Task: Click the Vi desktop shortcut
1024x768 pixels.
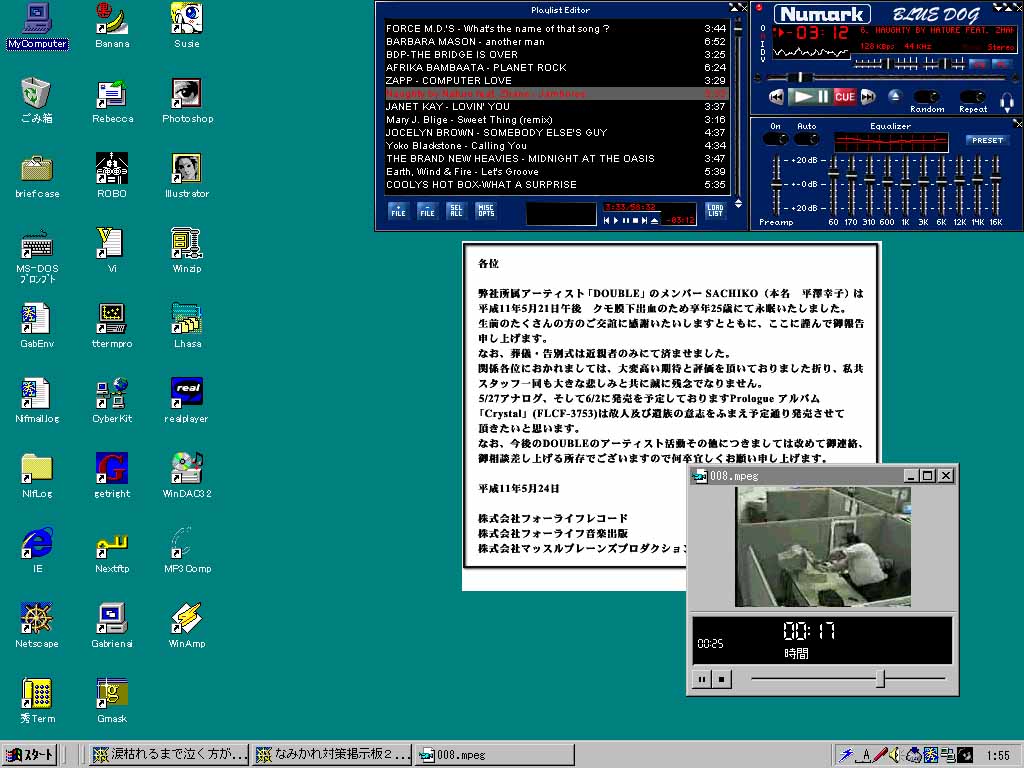Action: [x=112, y=251]
